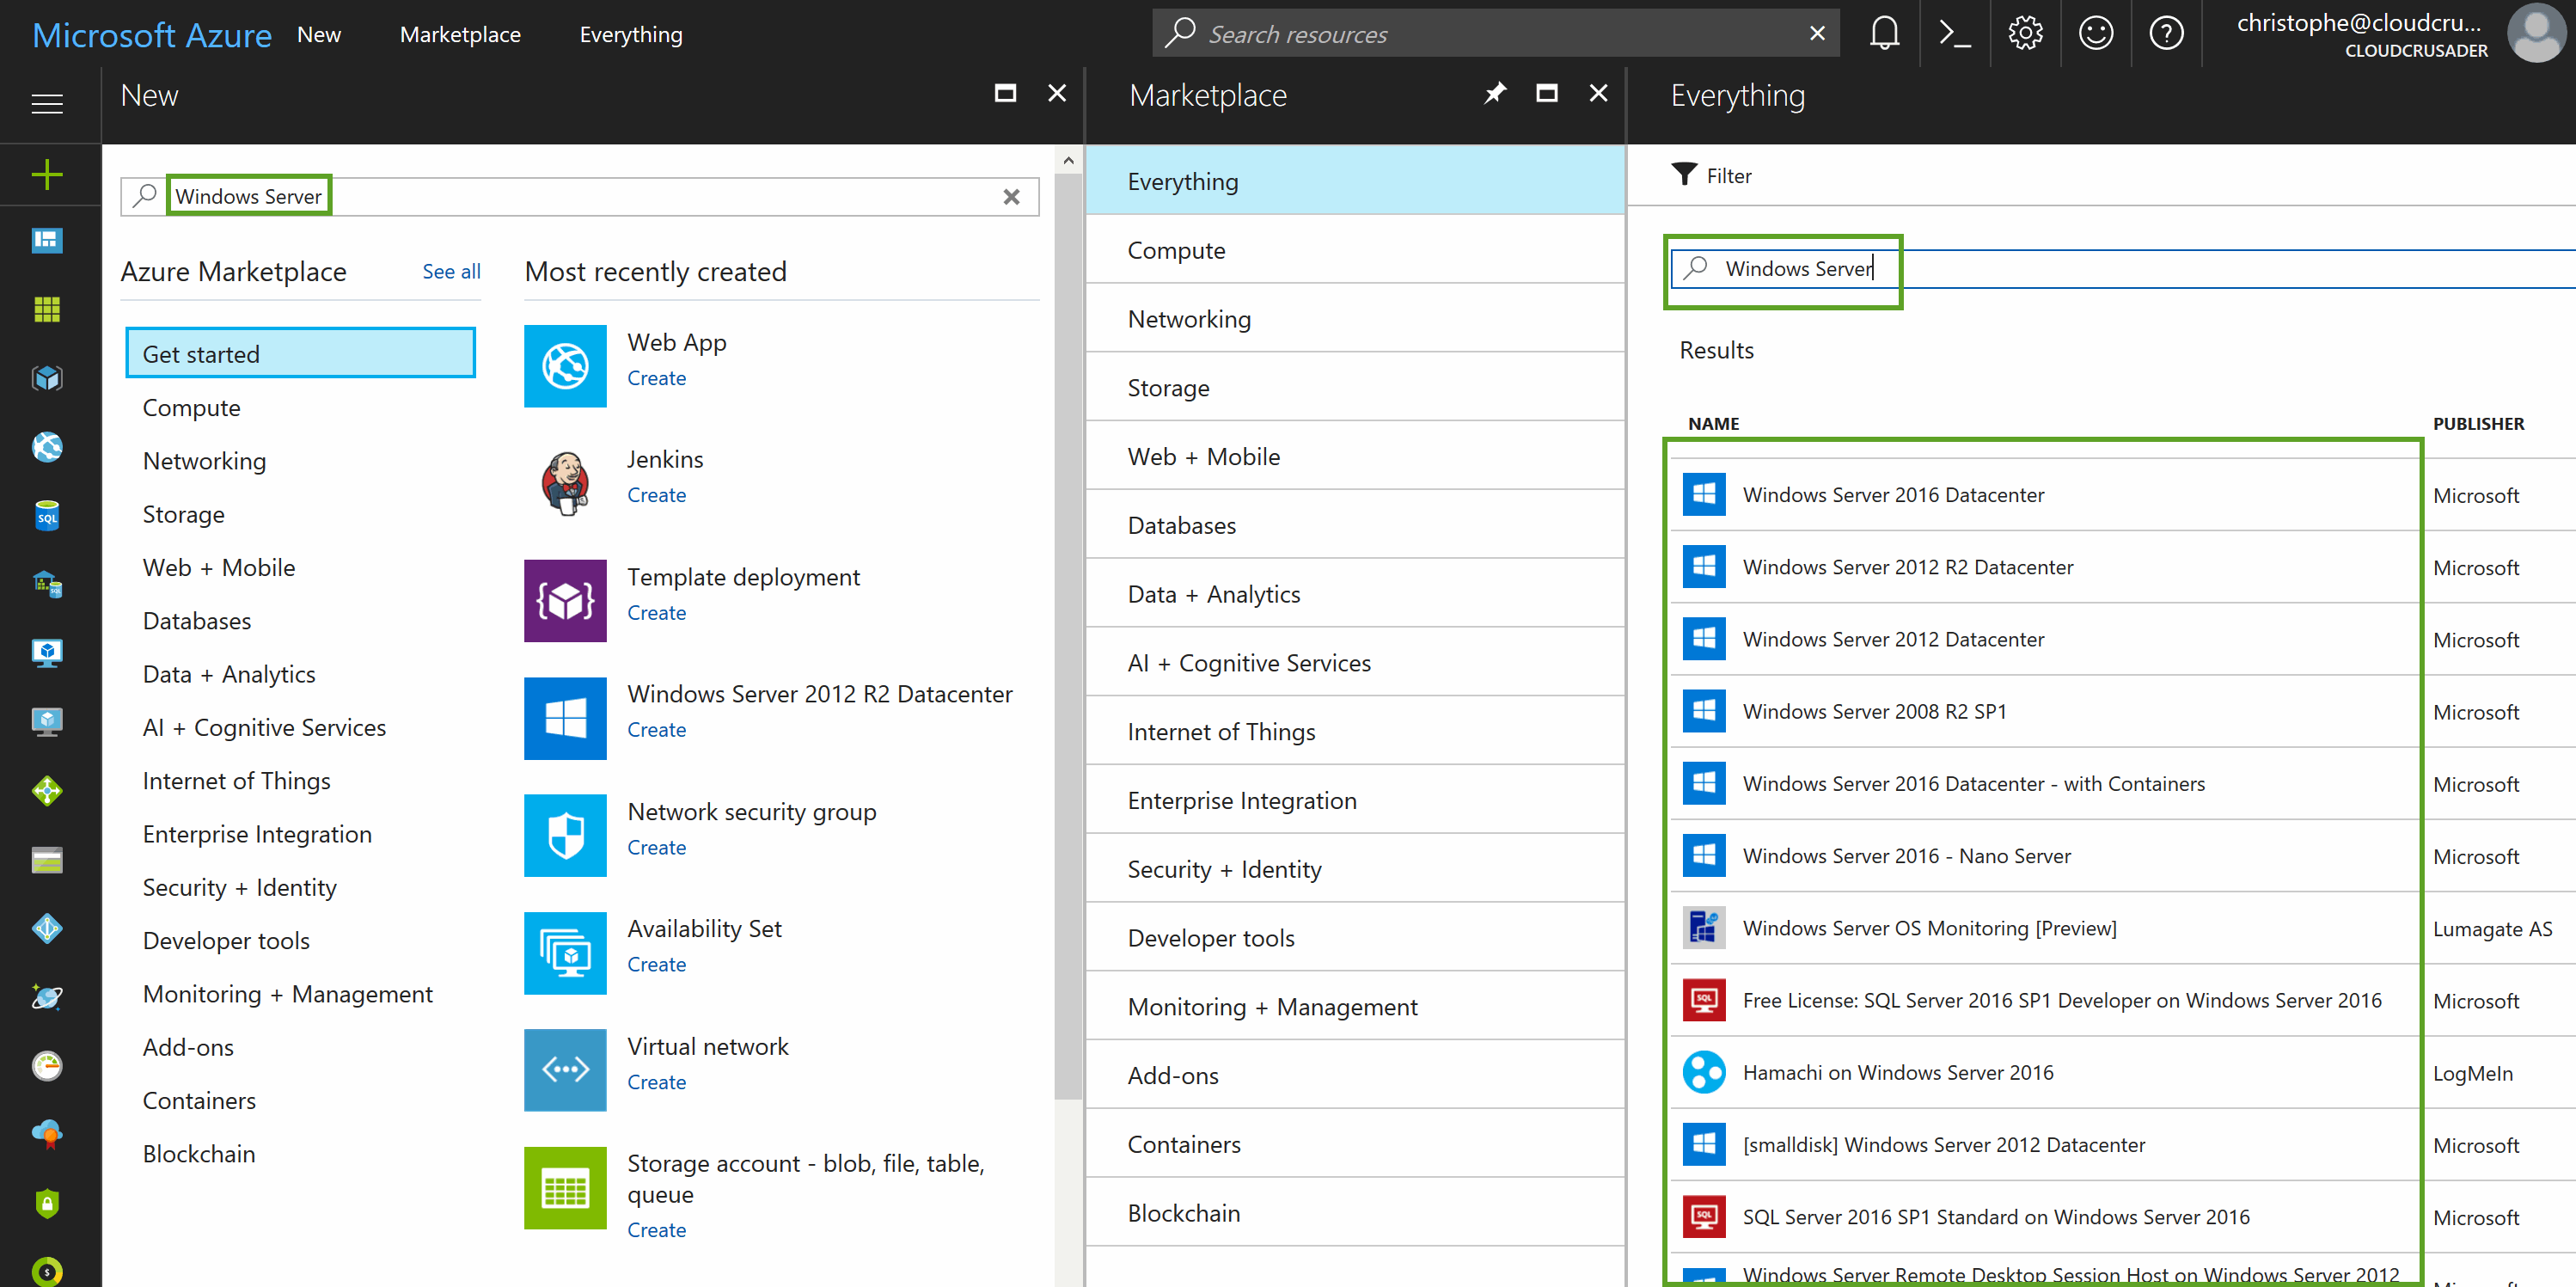Open SQL databases icon in sidebar
This screenshot has width=2576, height=1287.
click(47, 516)
